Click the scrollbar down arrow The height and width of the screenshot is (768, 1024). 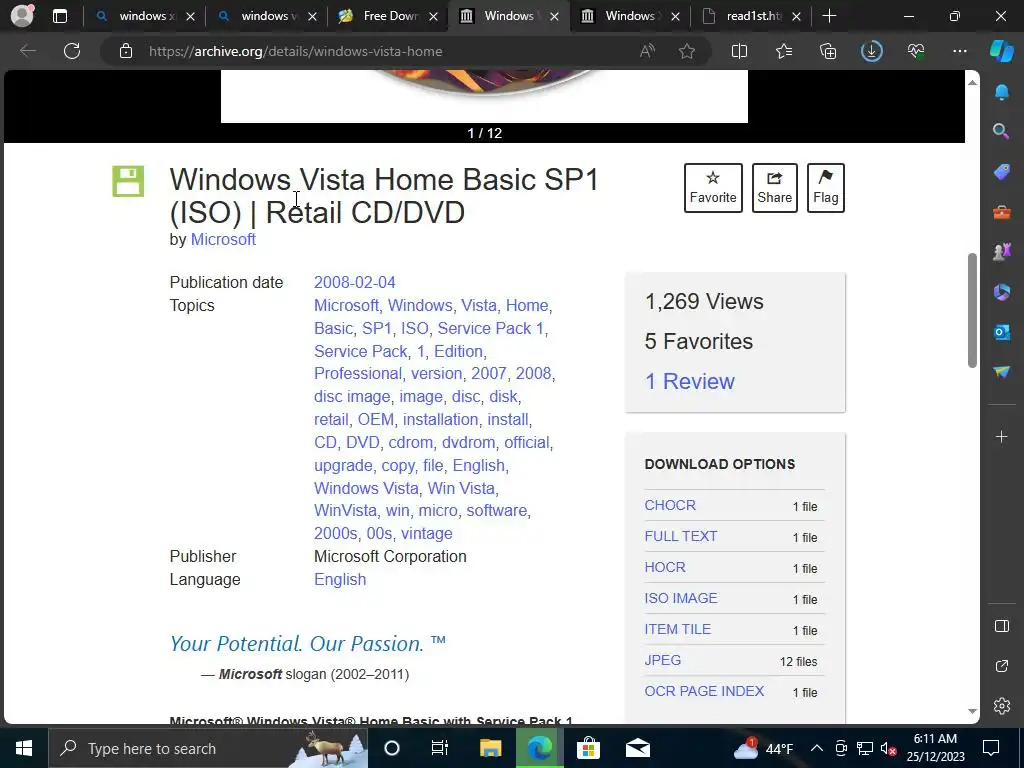pos(972,711)
